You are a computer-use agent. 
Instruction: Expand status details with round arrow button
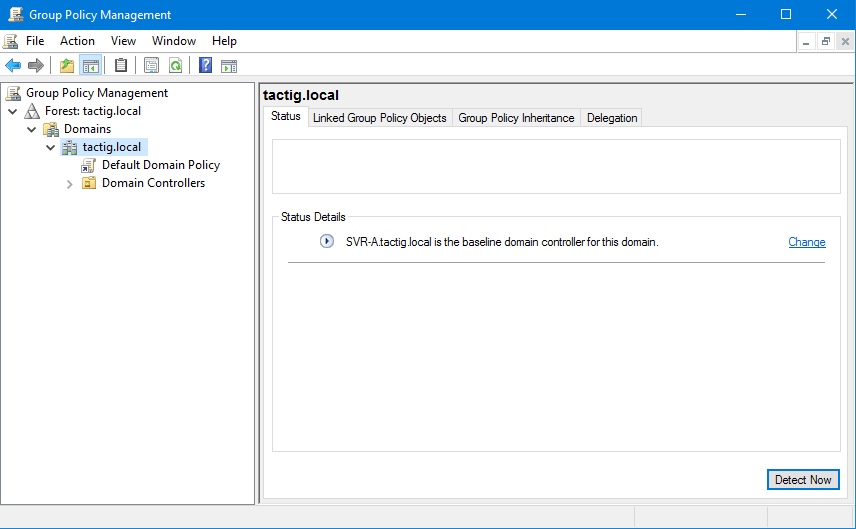[327, 242]
